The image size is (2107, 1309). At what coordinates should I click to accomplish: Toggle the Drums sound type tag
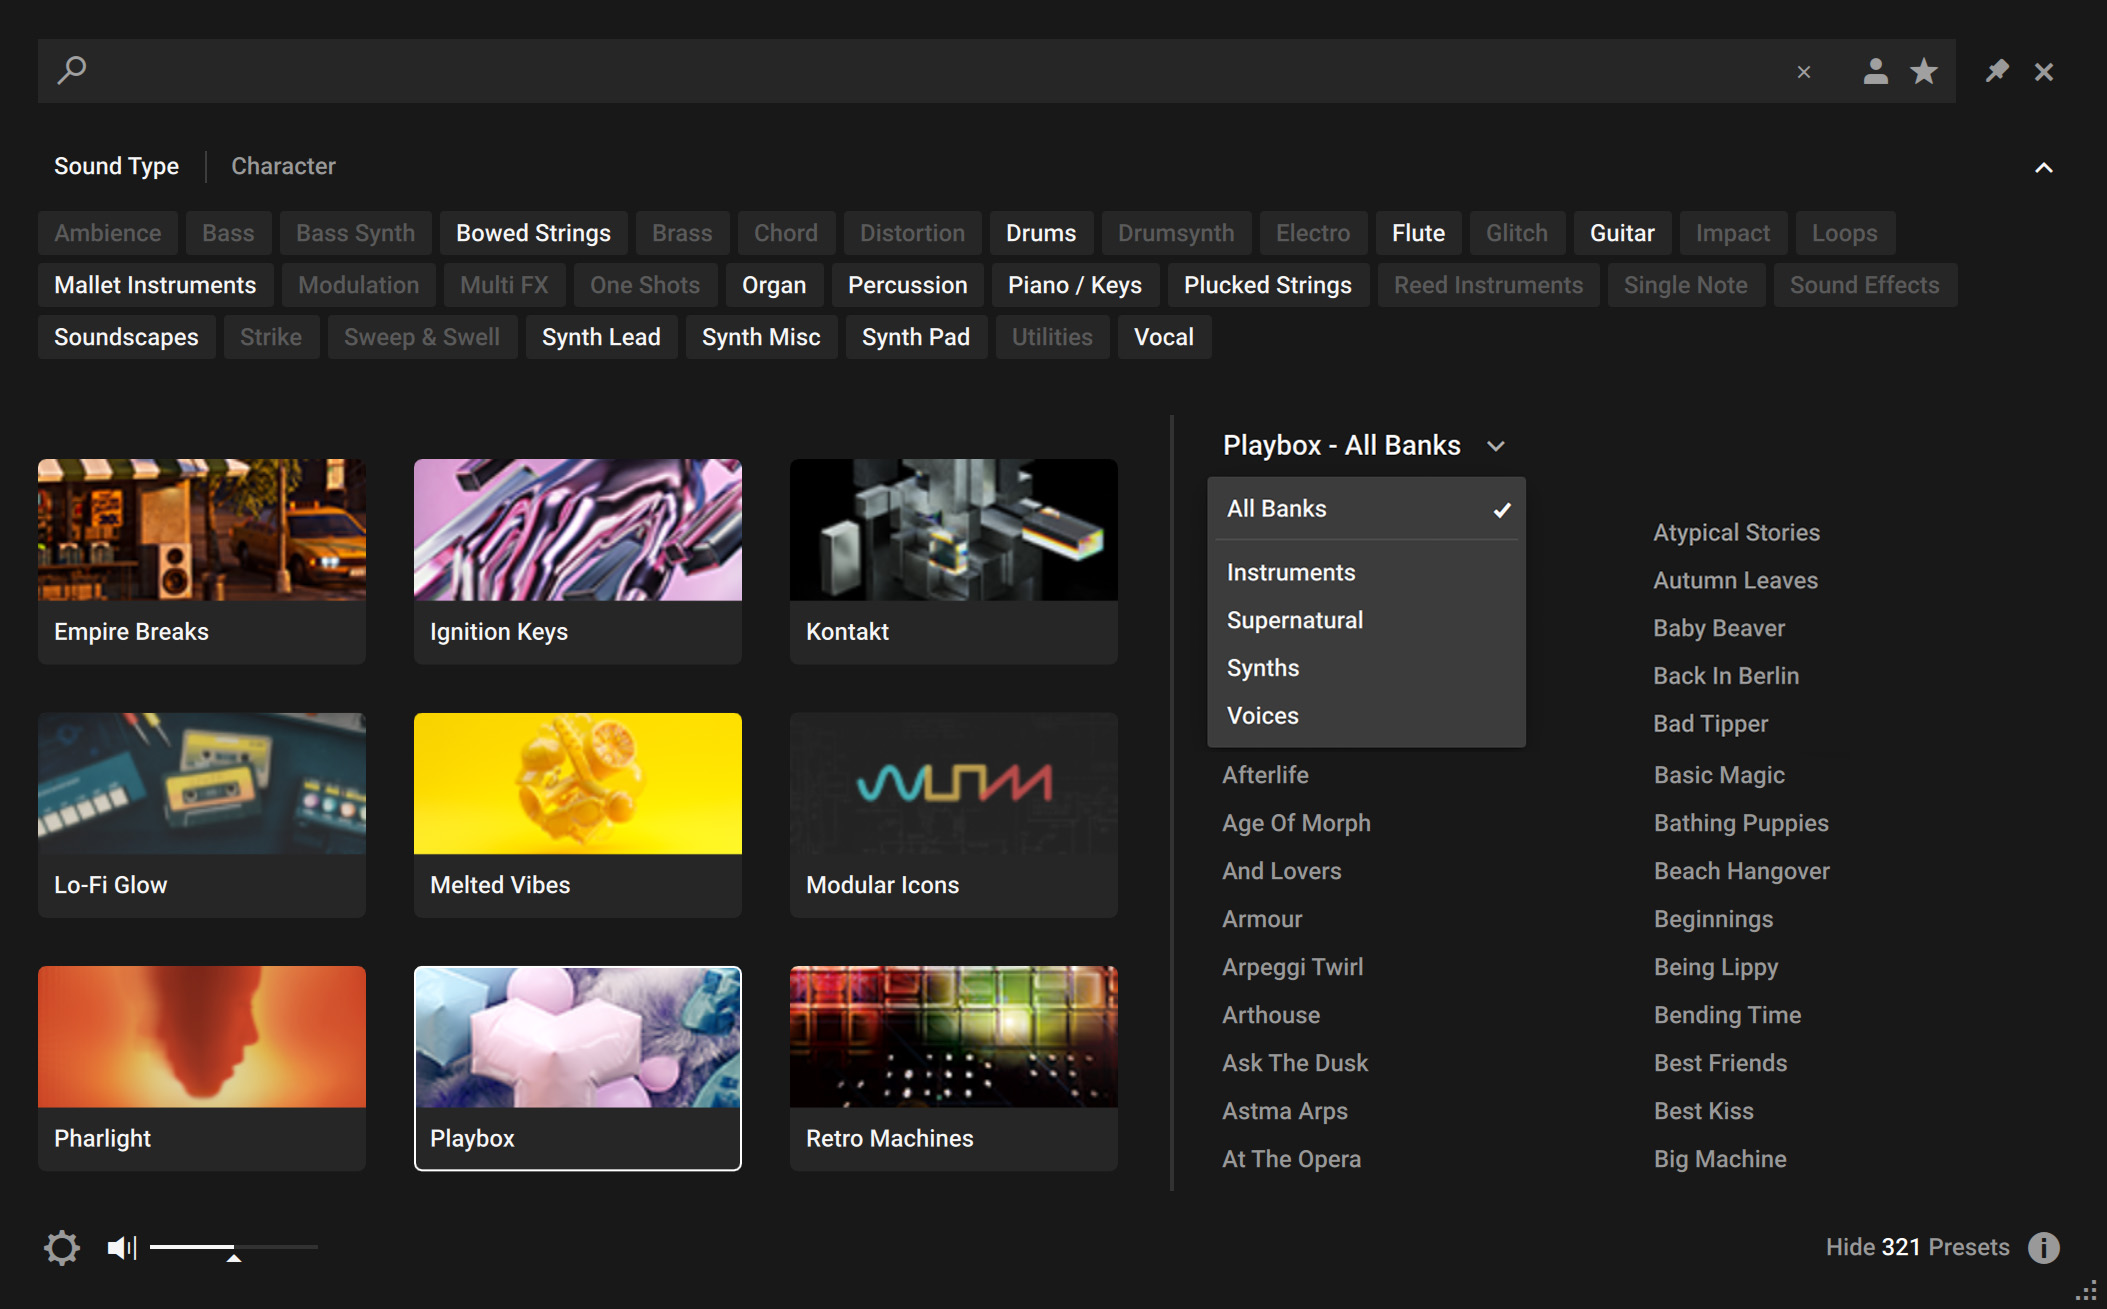click(1040, 233)
